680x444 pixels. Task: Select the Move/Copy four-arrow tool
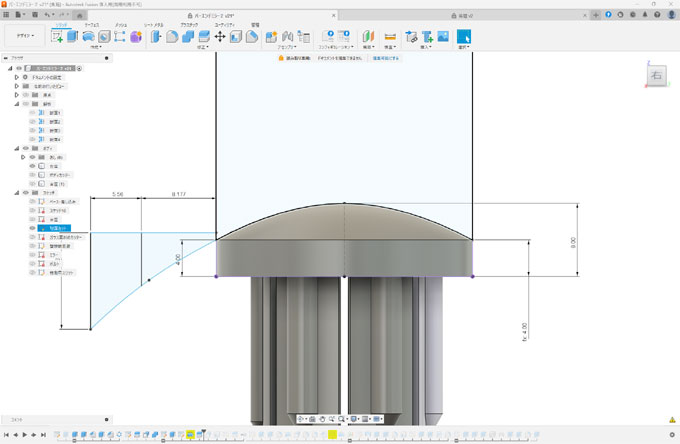tap(219, 36)
